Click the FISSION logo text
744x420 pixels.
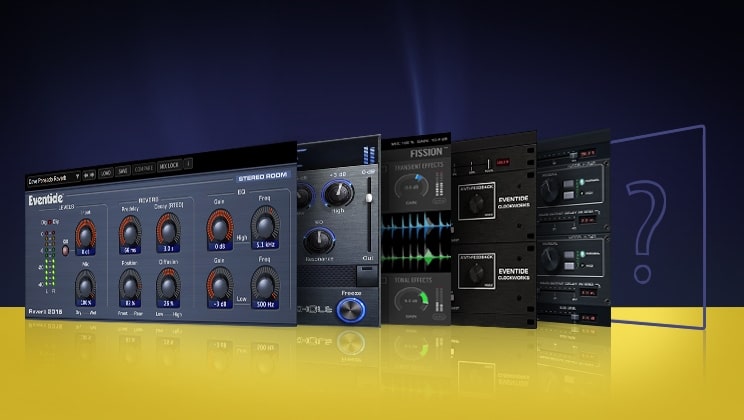tap(426, 153)
